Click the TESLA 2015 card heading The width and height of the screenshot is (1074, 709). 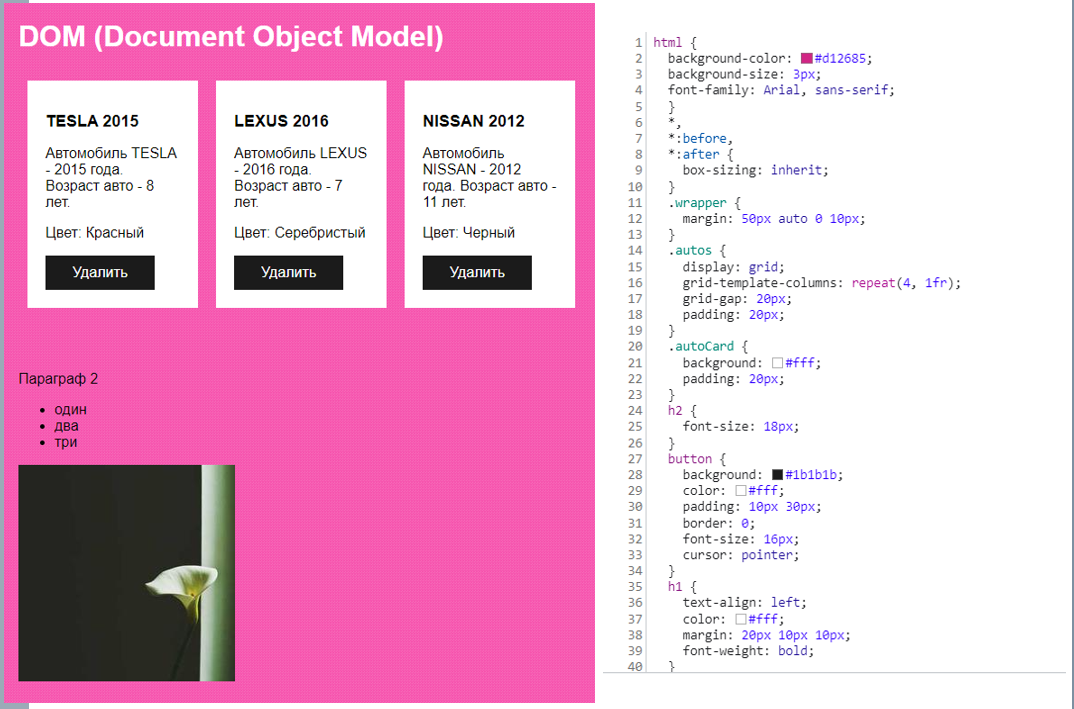[92, 121]
